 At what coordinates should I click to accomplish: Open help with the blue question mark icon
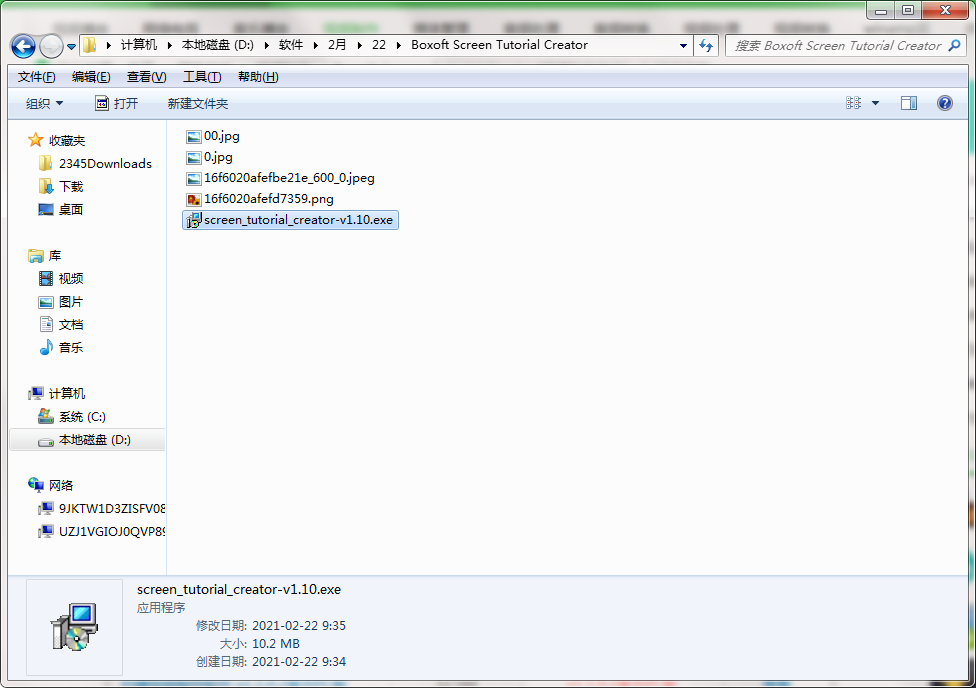point(945,103)
